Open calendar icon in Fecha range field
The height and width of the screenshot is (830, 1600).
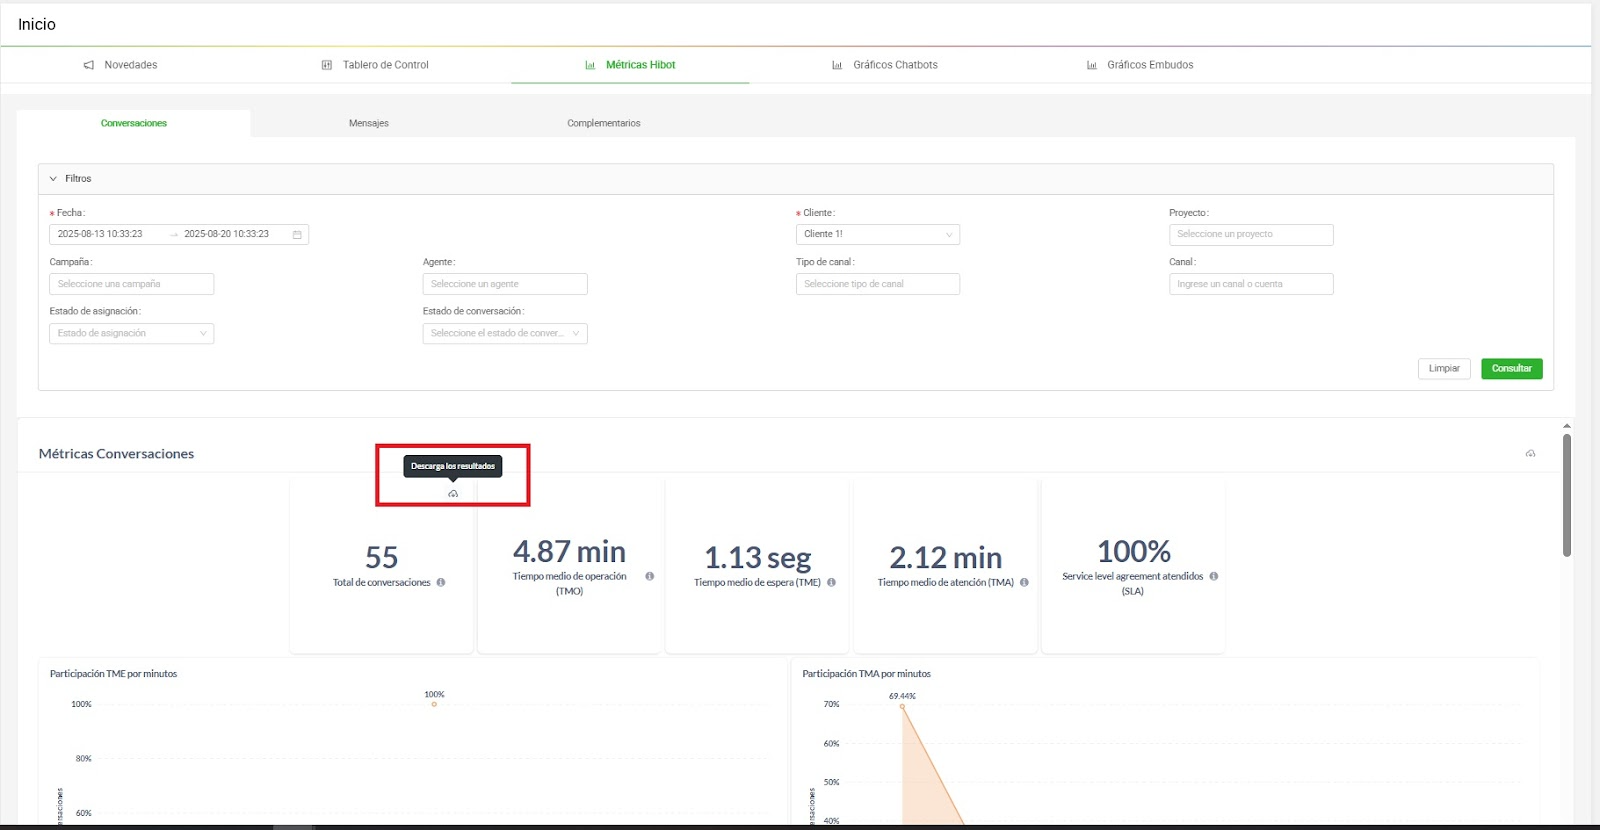point(297,234)
